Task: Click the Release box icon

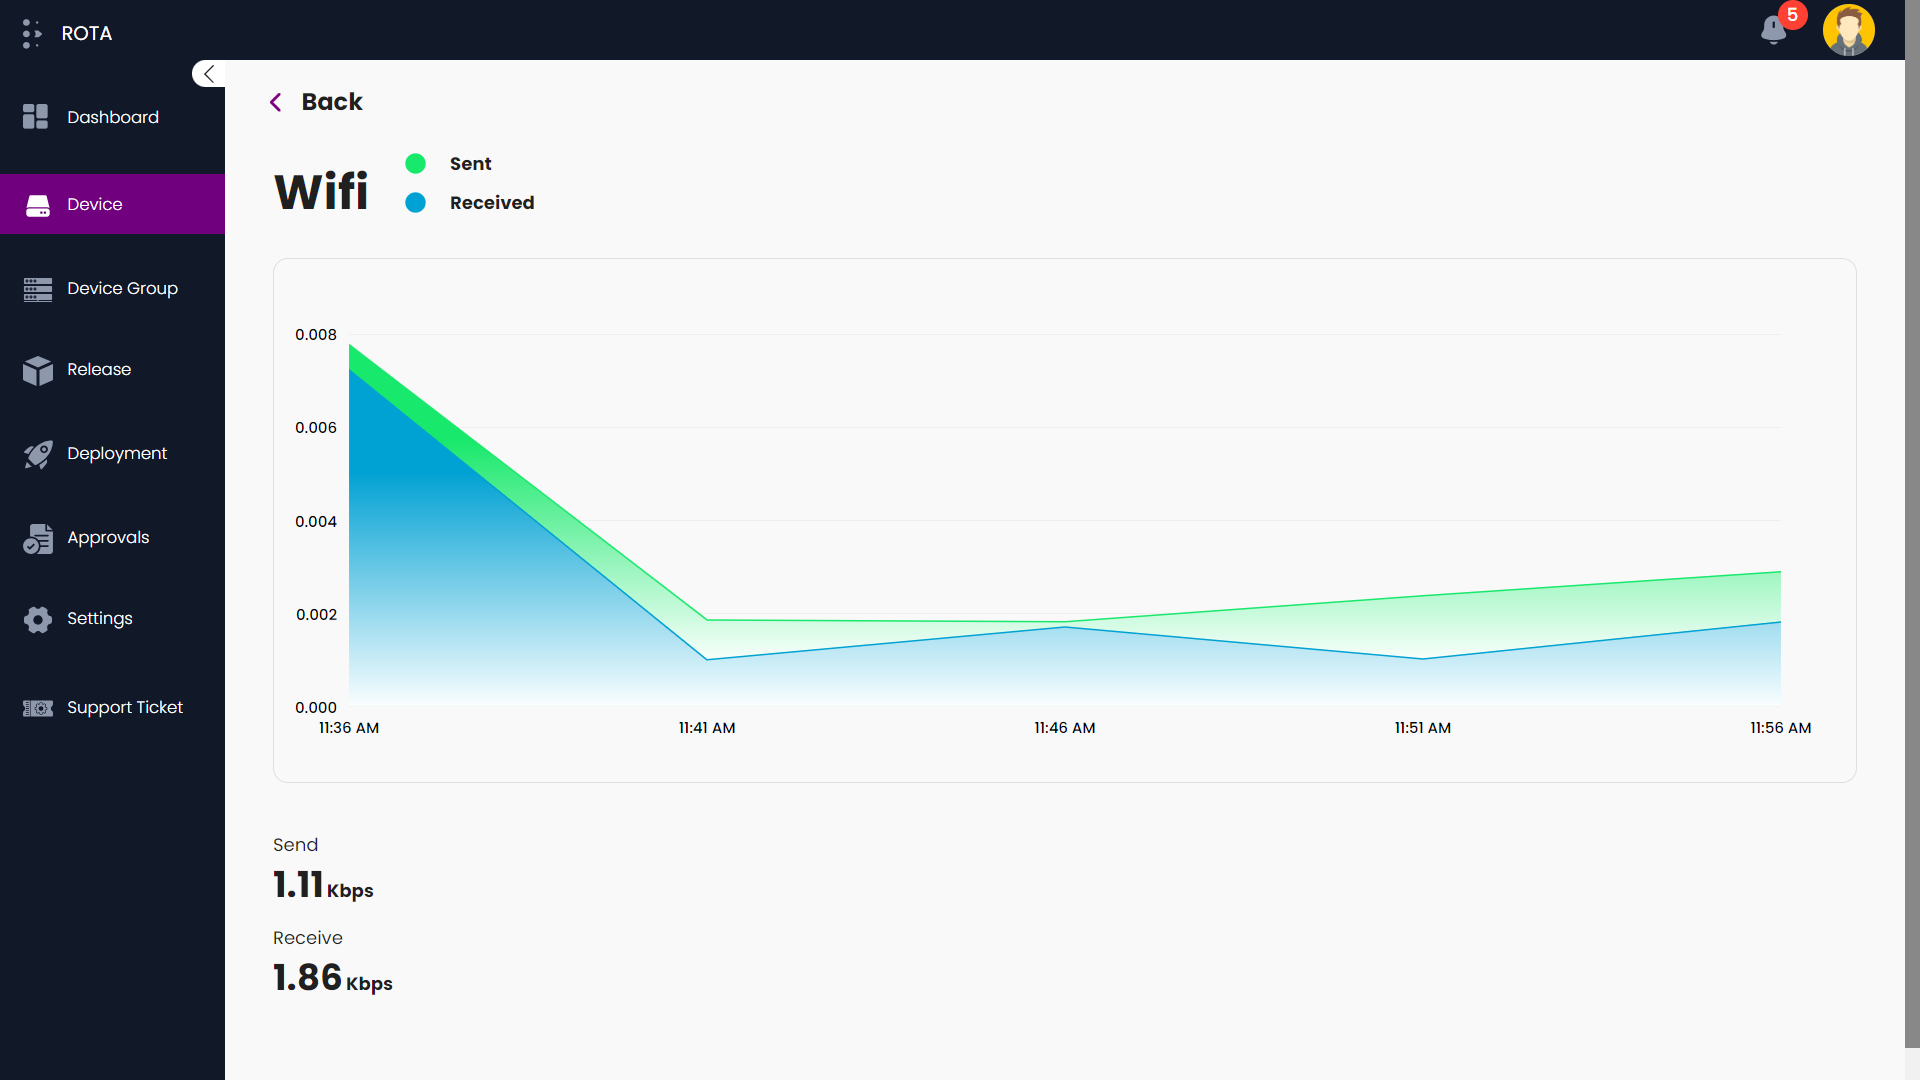Action: (38, 370)
